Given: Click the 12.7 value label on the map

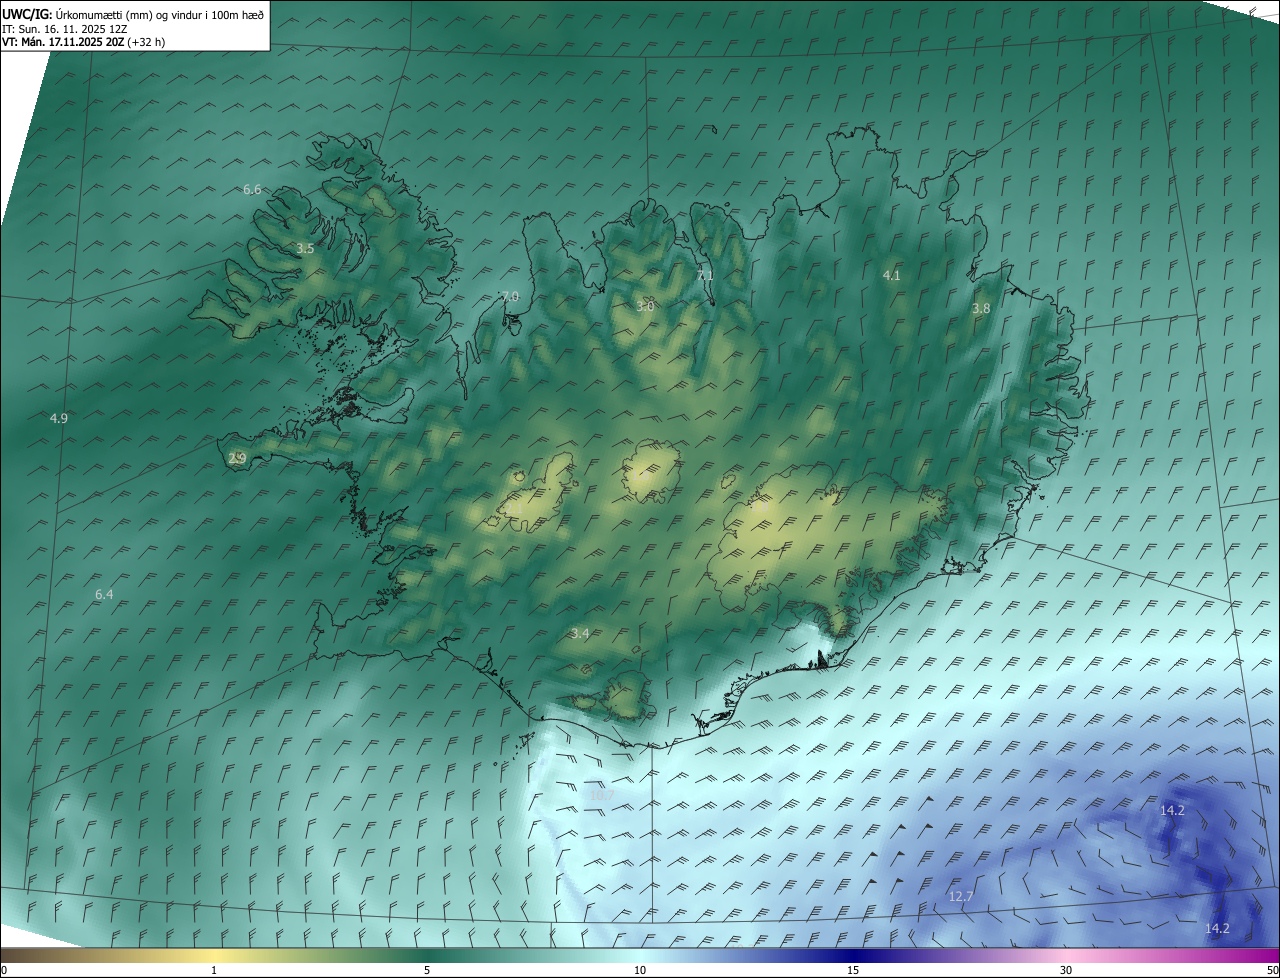Looking at the screenshot, I should 961,896.
